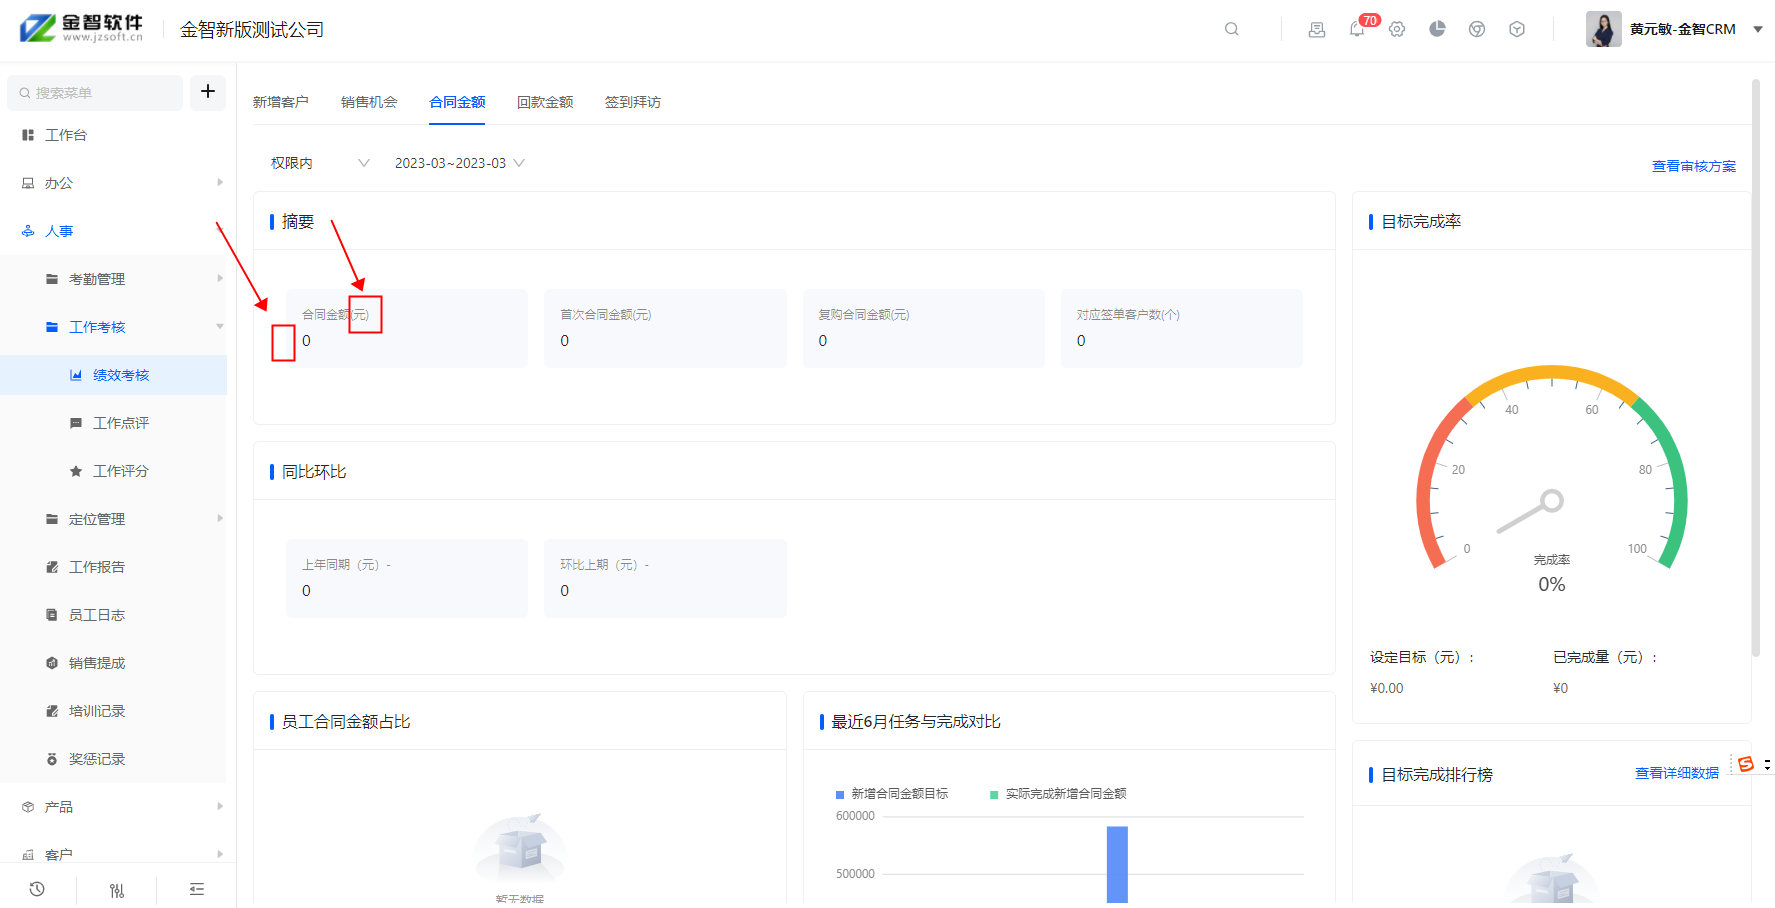Click the plus button beside menu search
The image size is (1775, 908).
tap(208, 92)
